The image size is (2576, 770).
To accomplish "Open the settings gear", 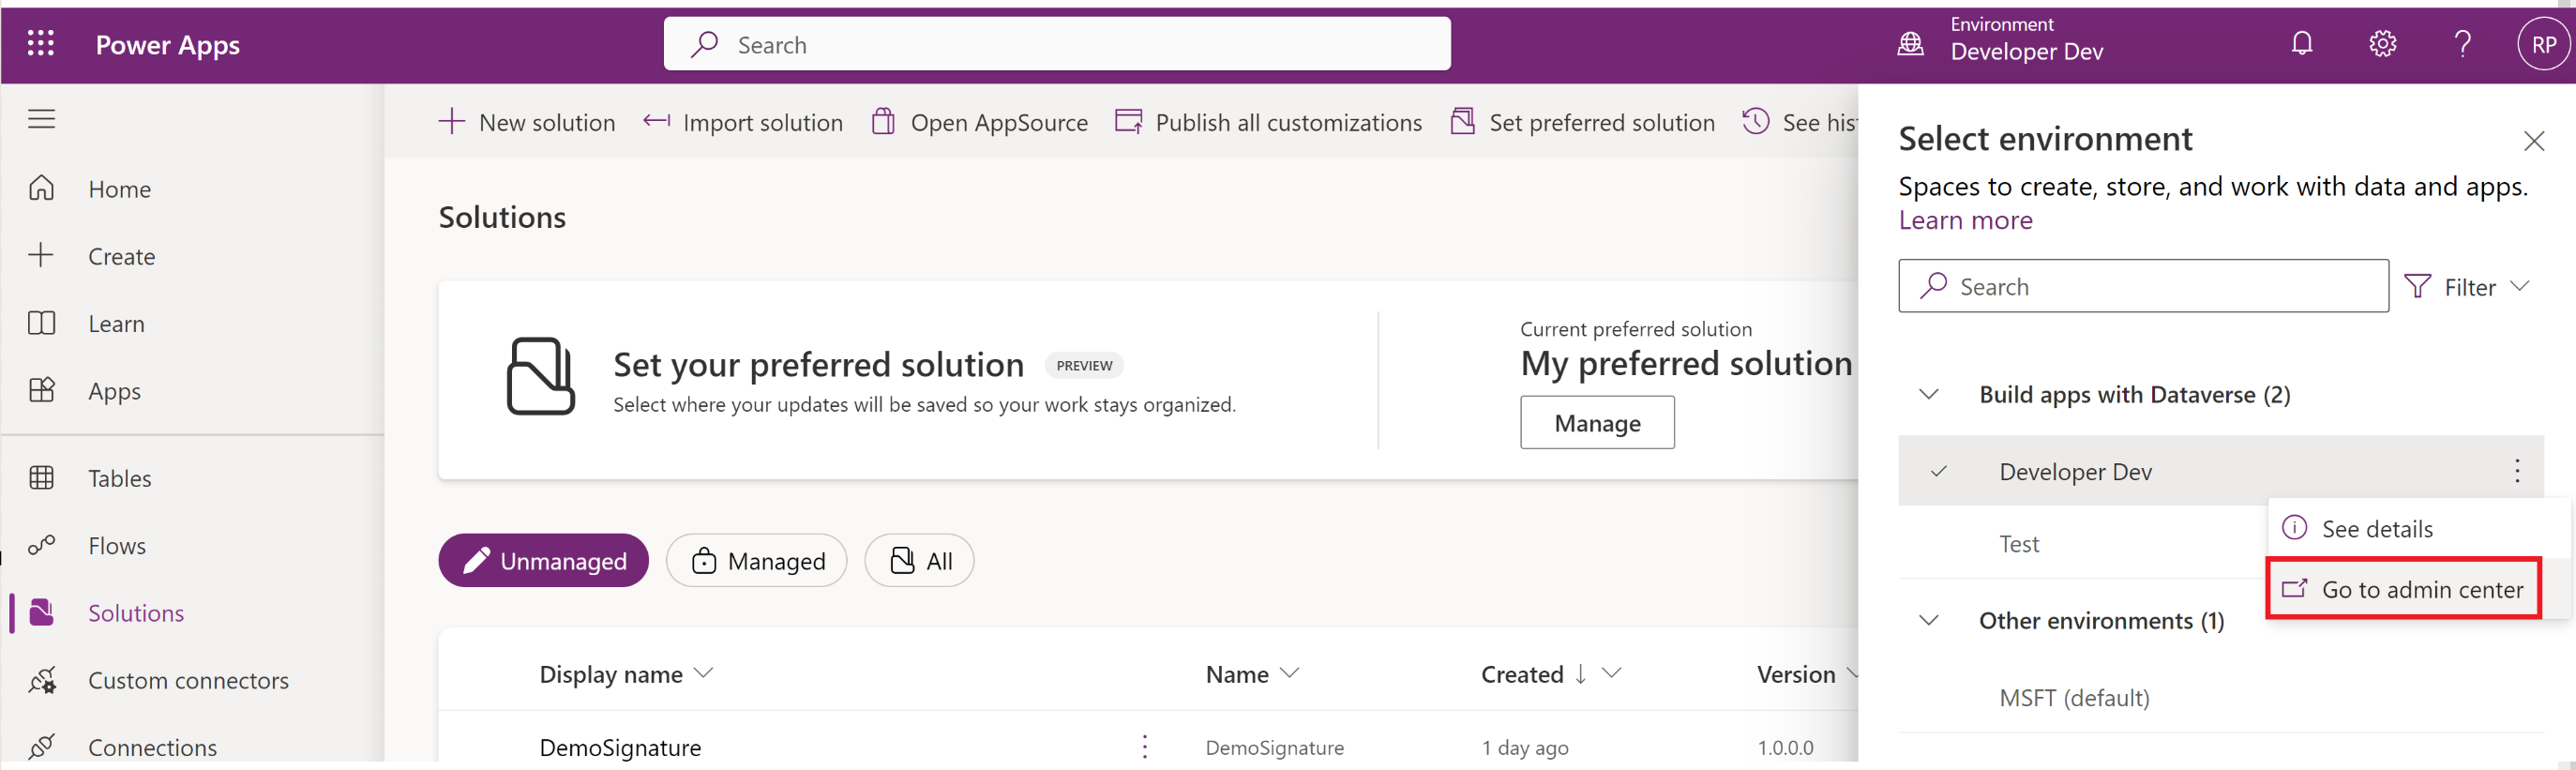I will 2382,44.
